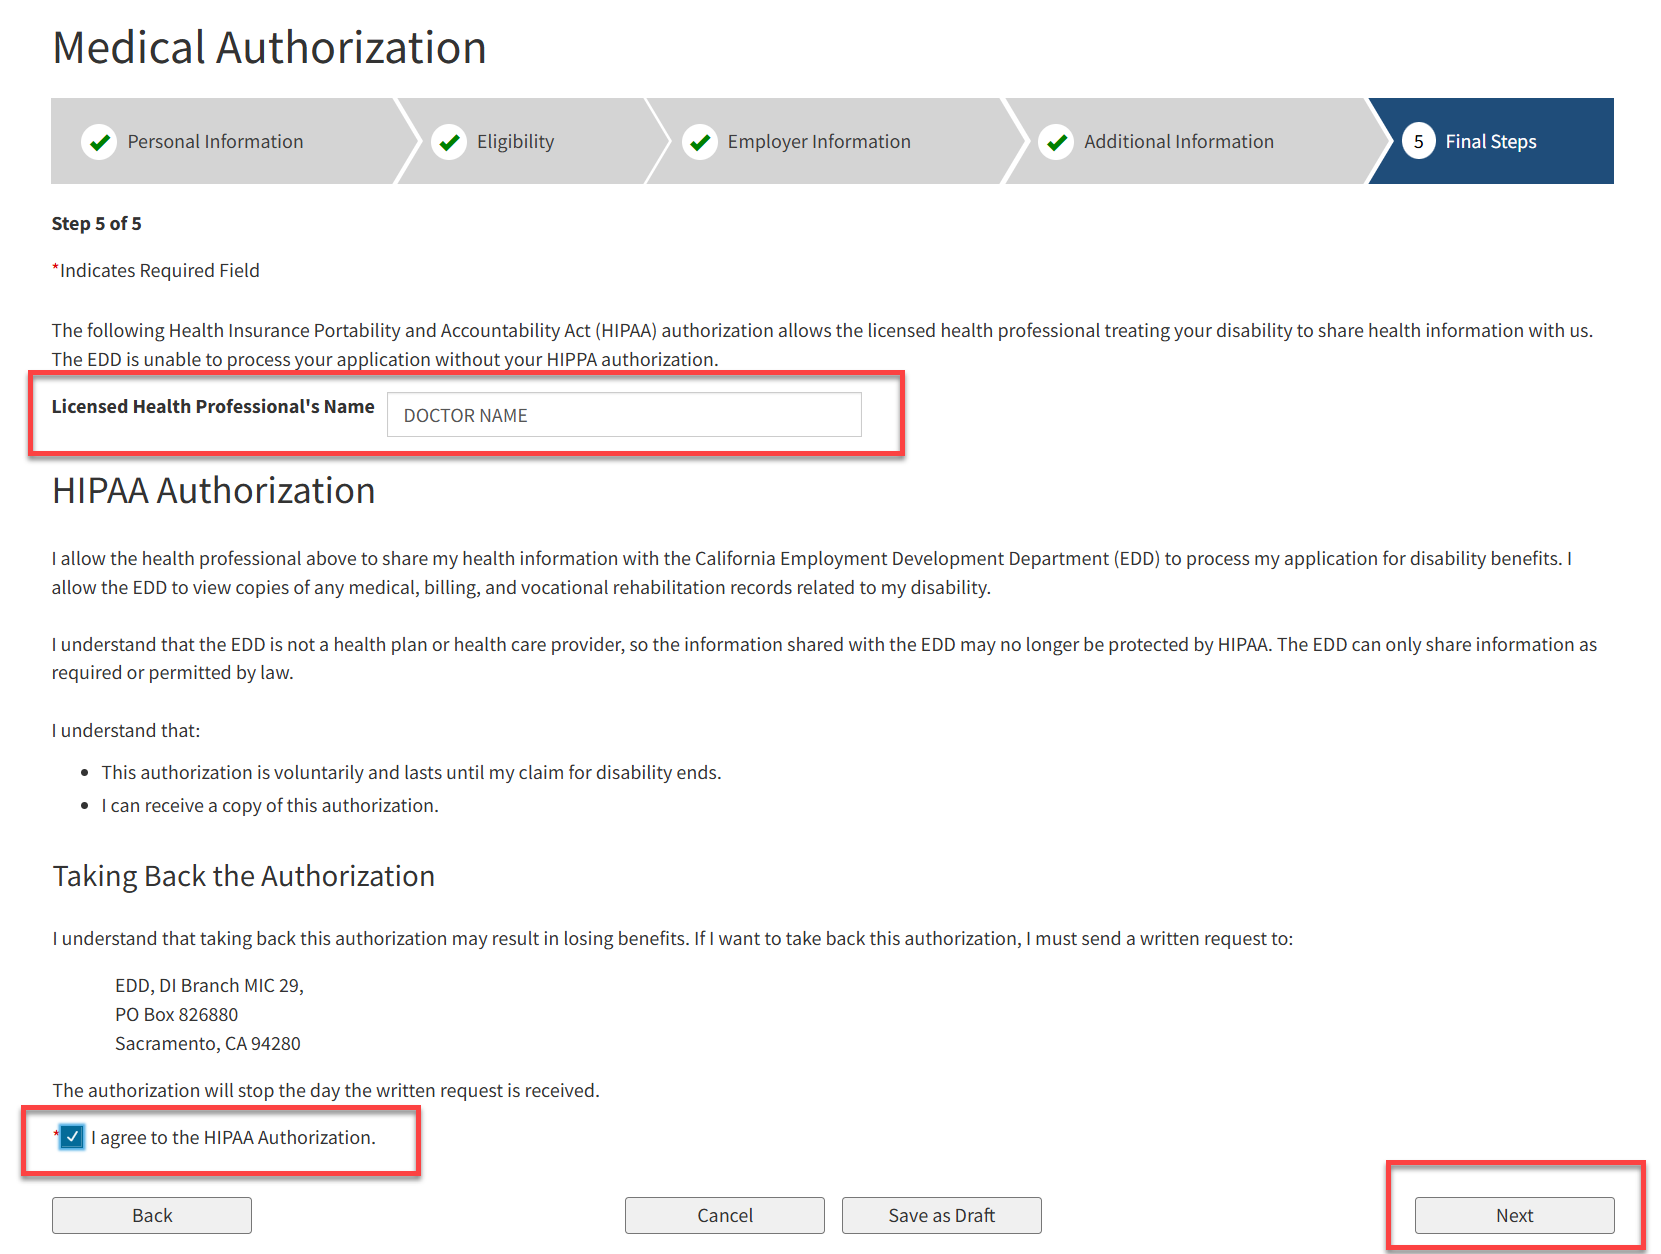
Task: Open the Eligibility step label
Action: pyautogui.click(x=515, y=142)
